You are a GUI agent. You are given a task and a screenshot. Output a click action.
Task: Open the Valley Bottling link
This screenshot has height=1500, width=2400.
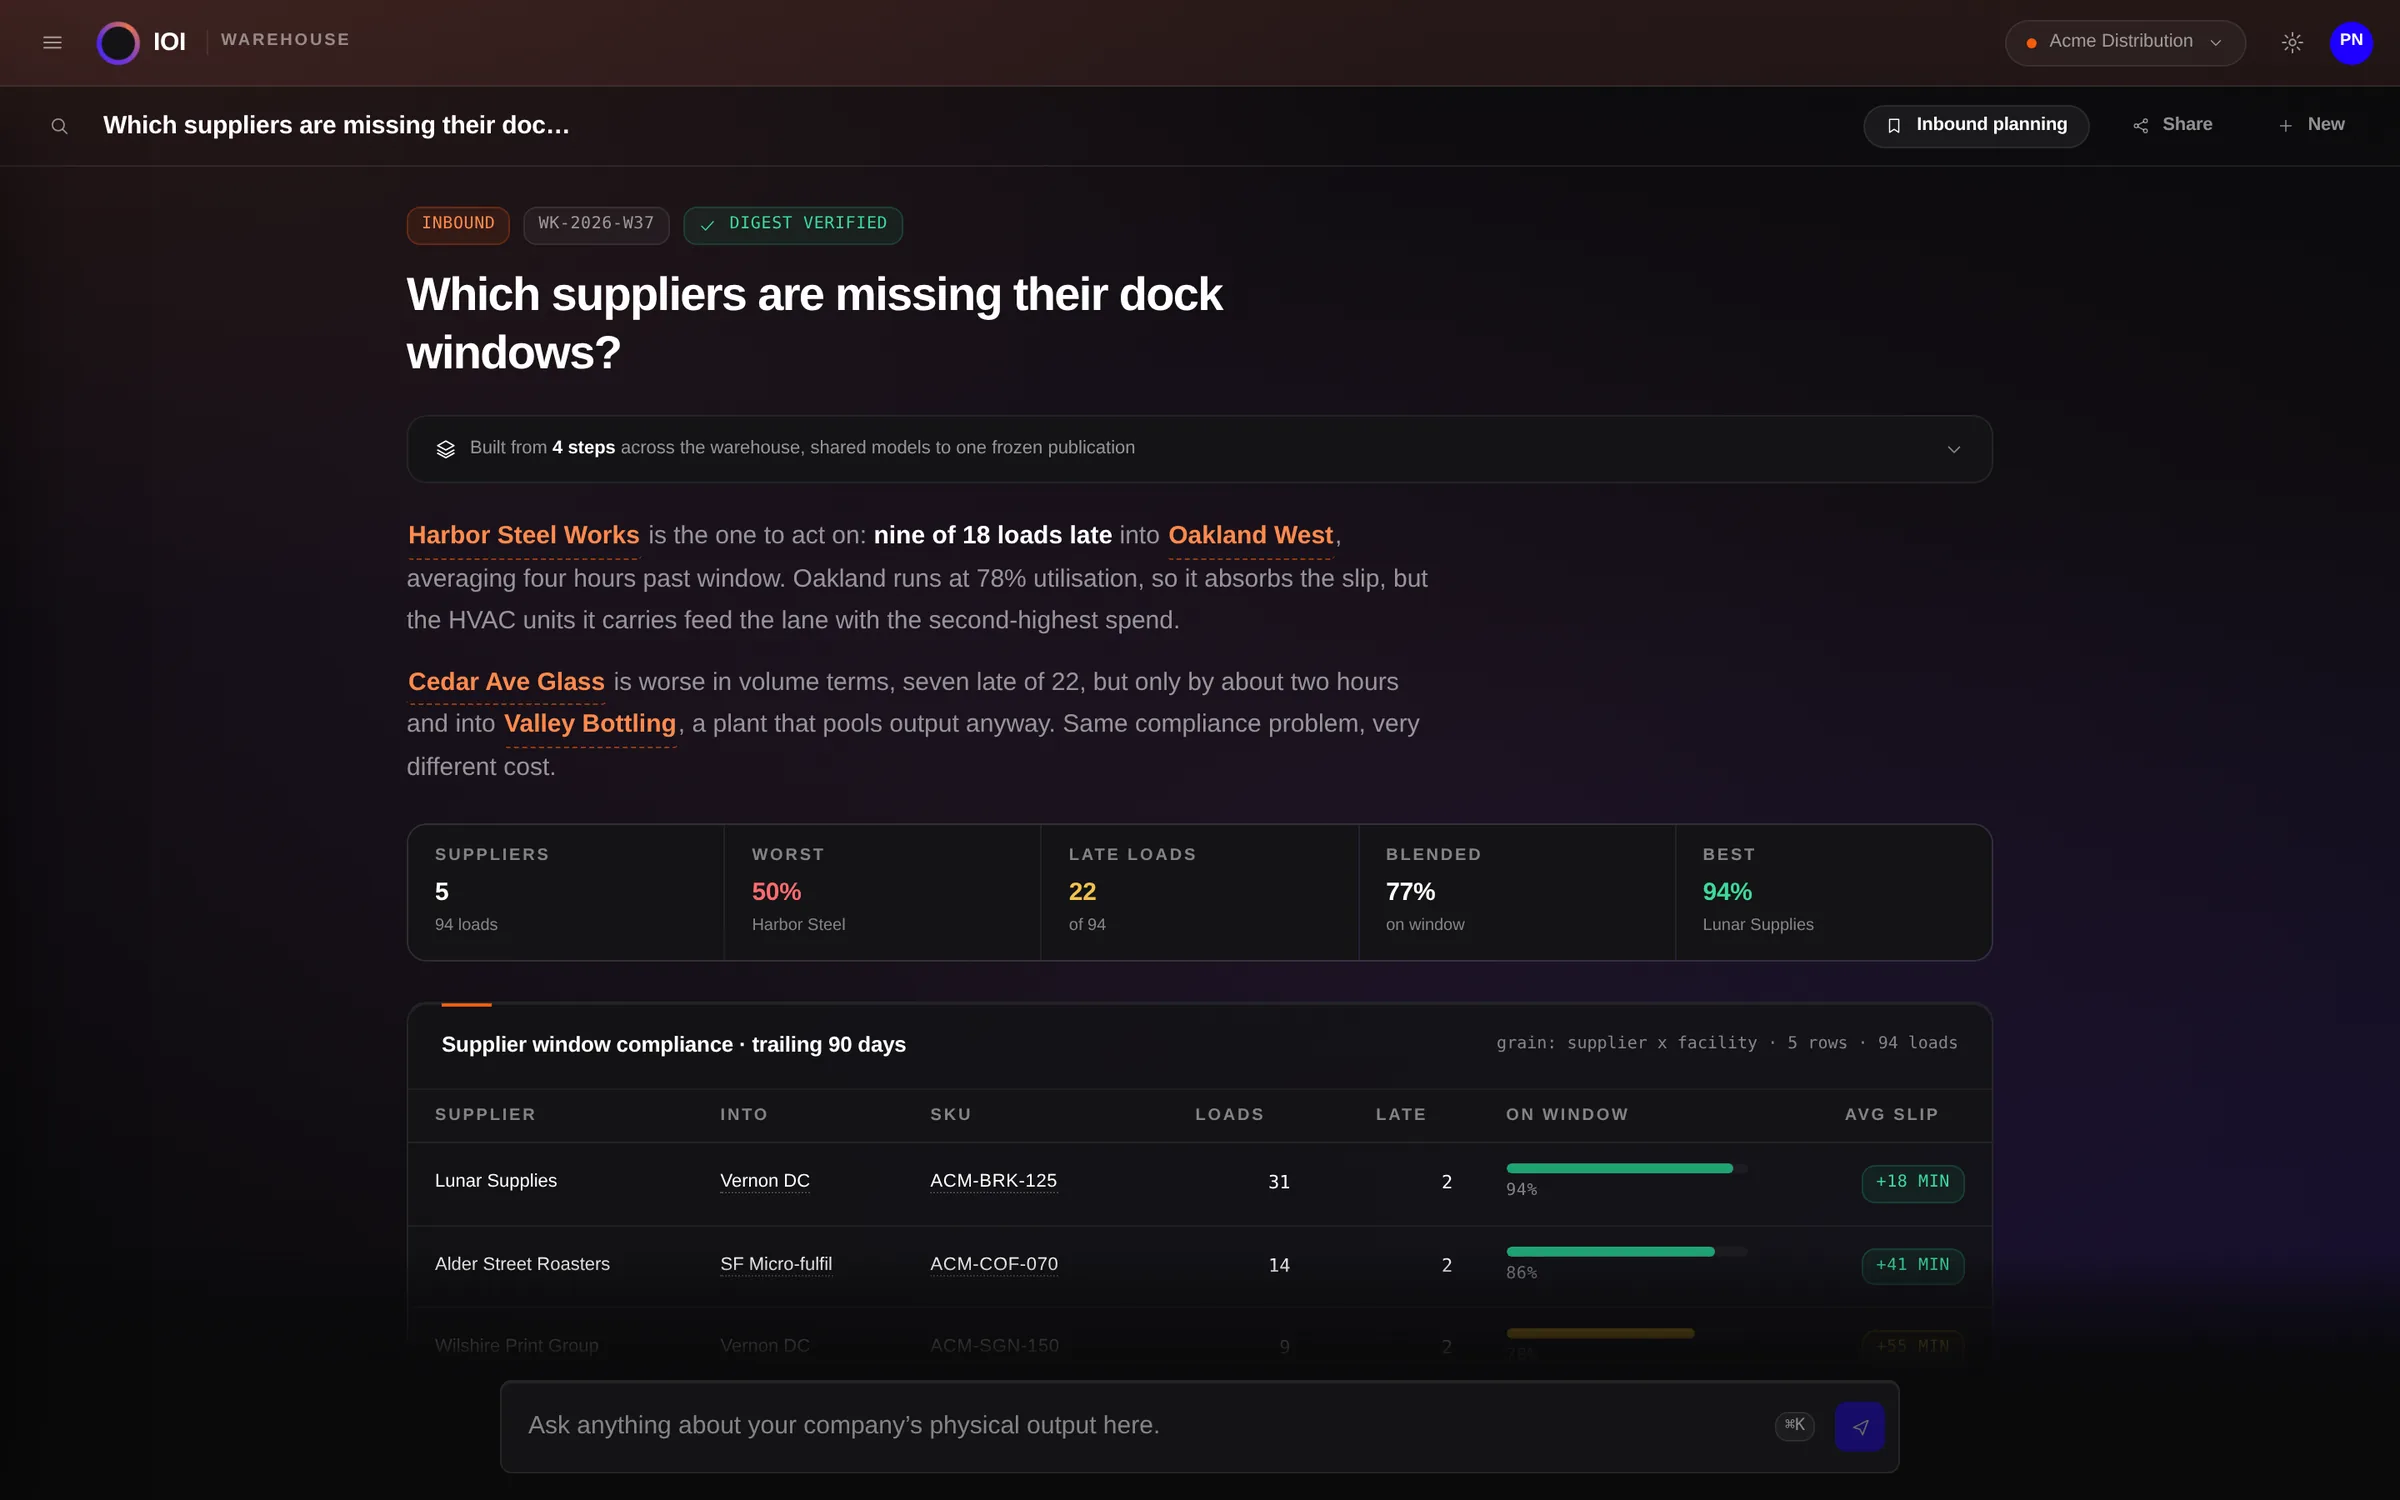click(590, 724)
